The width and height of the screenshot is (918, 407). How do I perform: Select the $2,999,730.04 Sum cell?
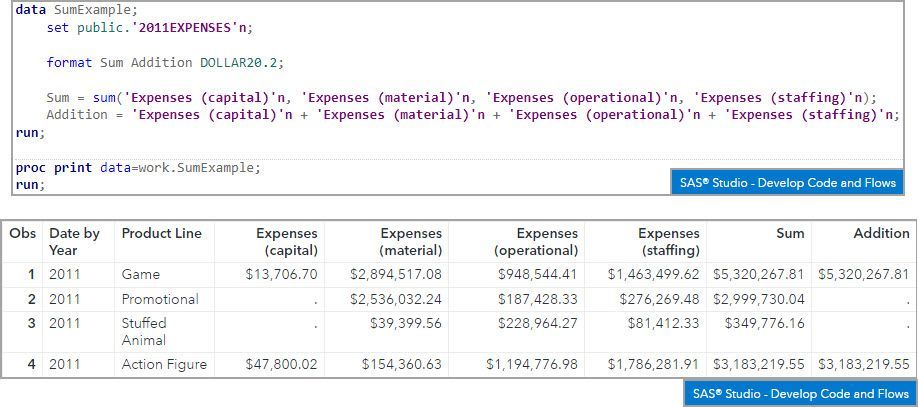point(758,299)
